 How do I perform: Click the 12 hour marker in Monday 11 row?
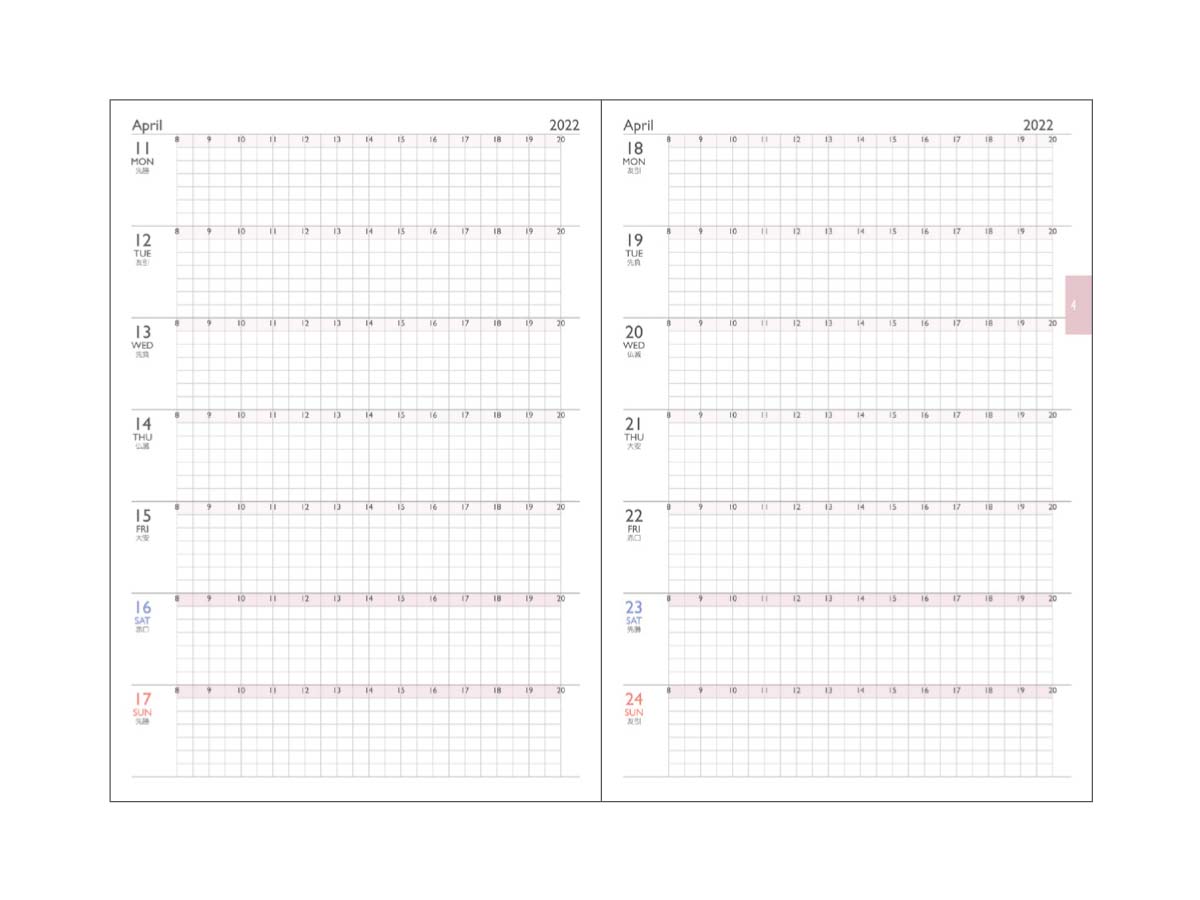pyautogui.click(x=305, y=140)
